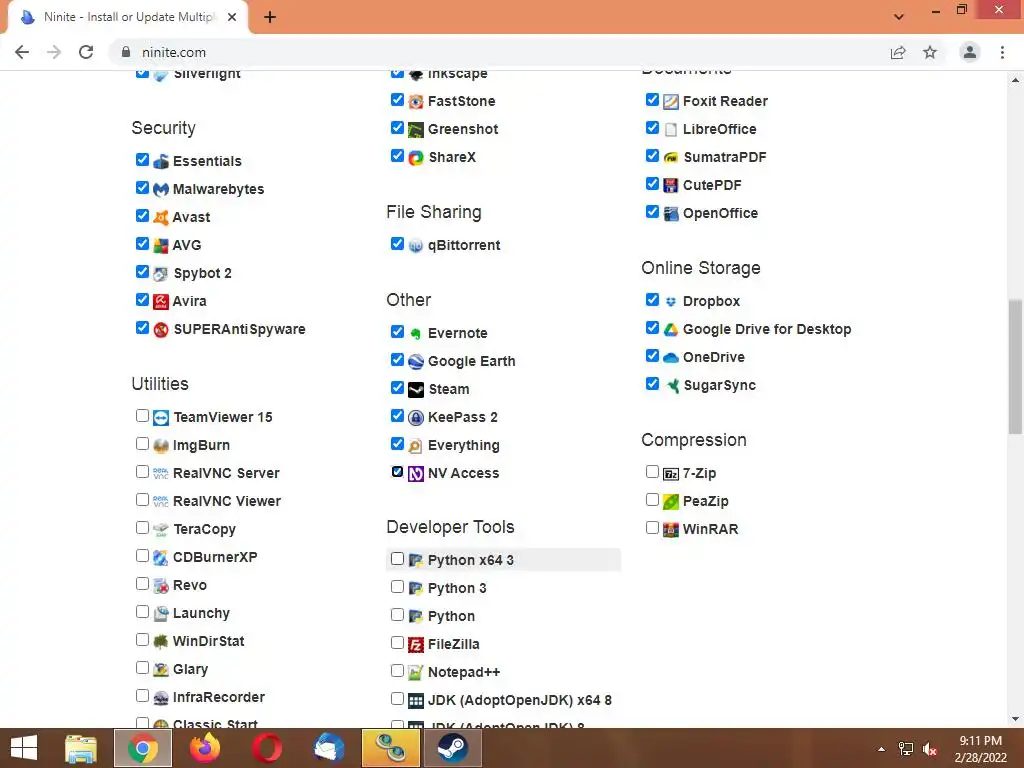1024x768 pixels.
Task: Click the Avira red icon
Action: (x=161, y=301)
